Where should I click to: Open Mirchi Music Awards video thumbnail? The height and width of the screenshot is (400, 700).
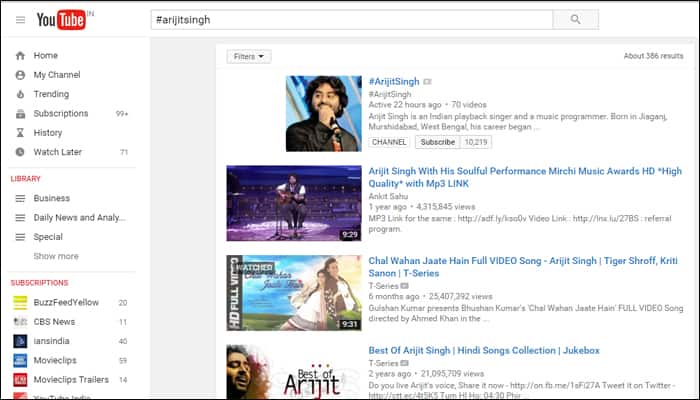(x=294, y=203)
